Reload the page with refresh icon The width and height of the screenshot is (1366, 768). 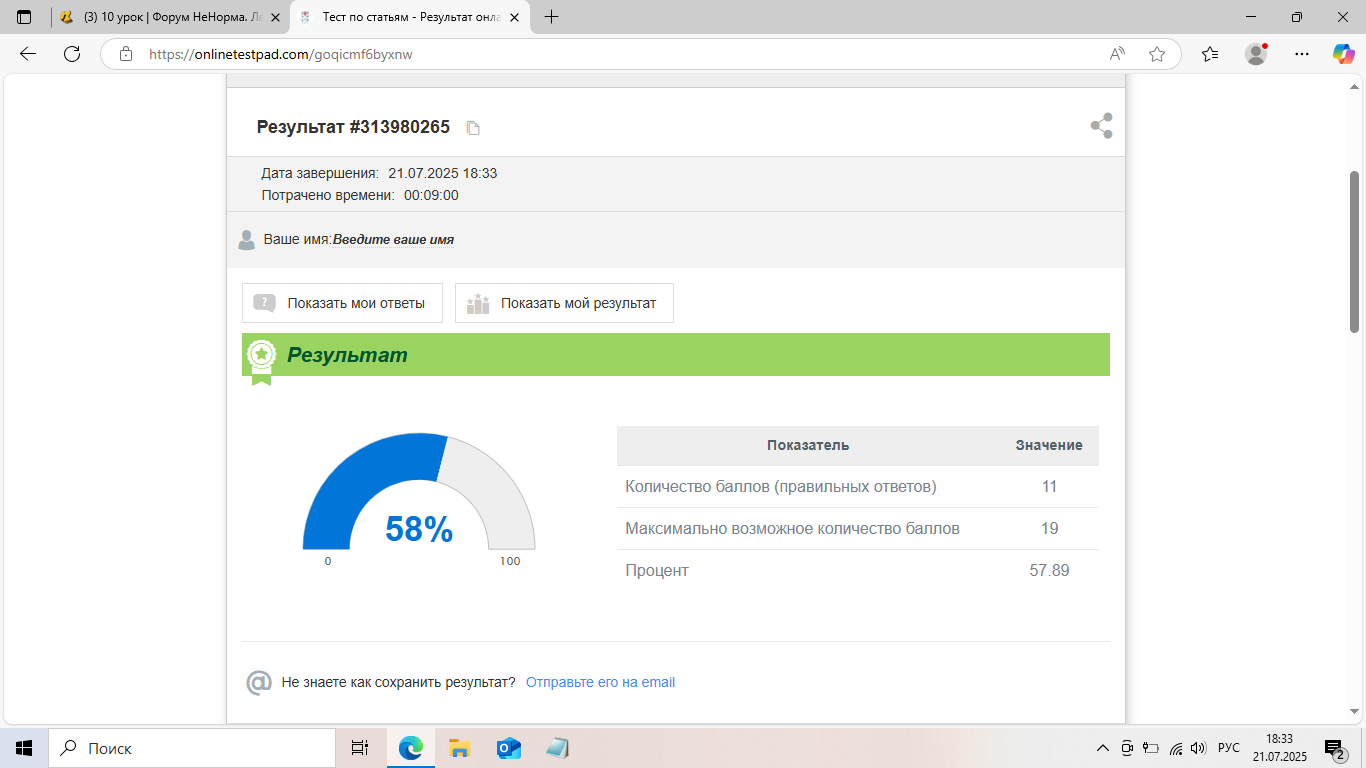72,54
